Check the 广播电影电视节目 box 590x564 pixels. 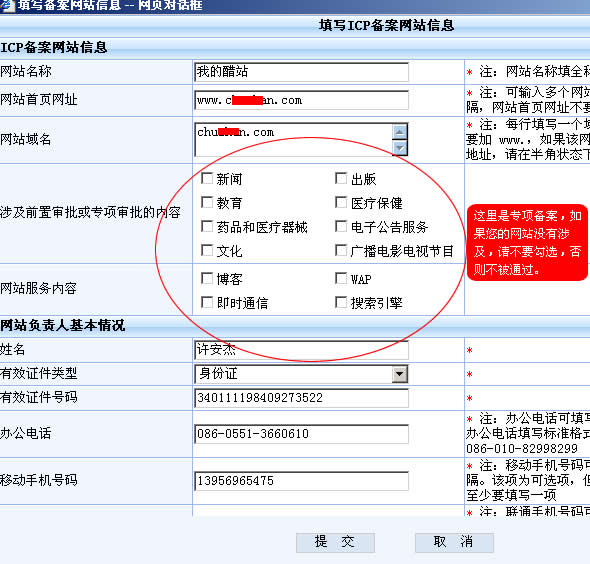(341, 251)
